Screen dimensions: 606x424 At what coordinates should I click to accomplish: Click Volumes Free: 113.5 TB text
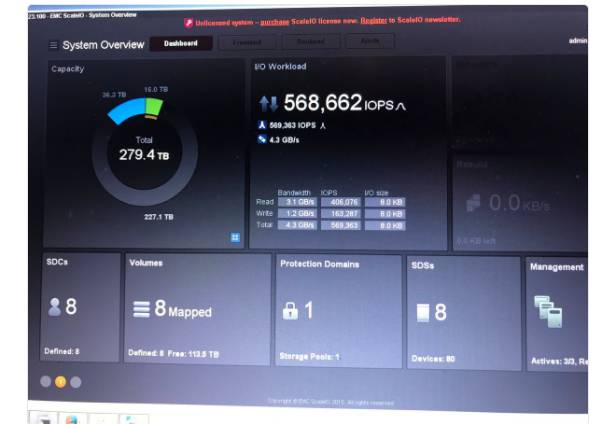(x=193, y=354)
